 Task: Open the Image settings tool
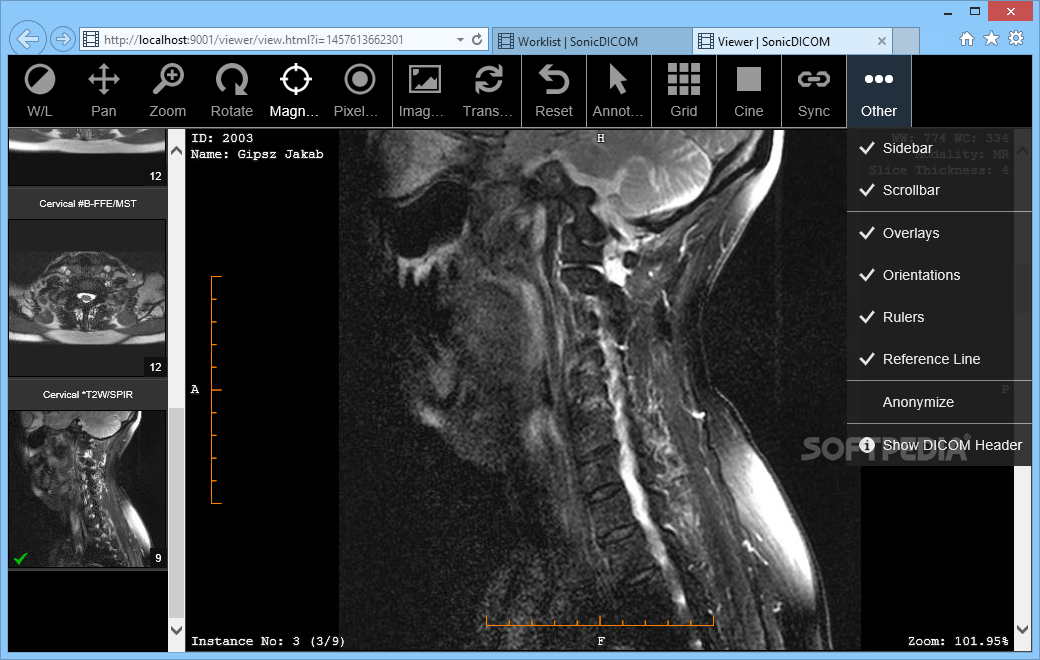tap(424, 91)
